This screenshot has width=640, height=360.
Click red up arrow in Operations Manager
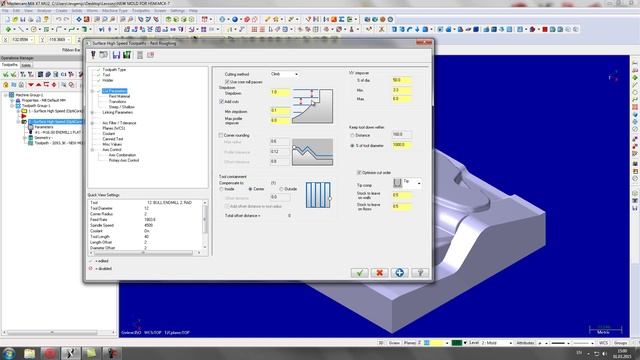[x=38, y=85]
